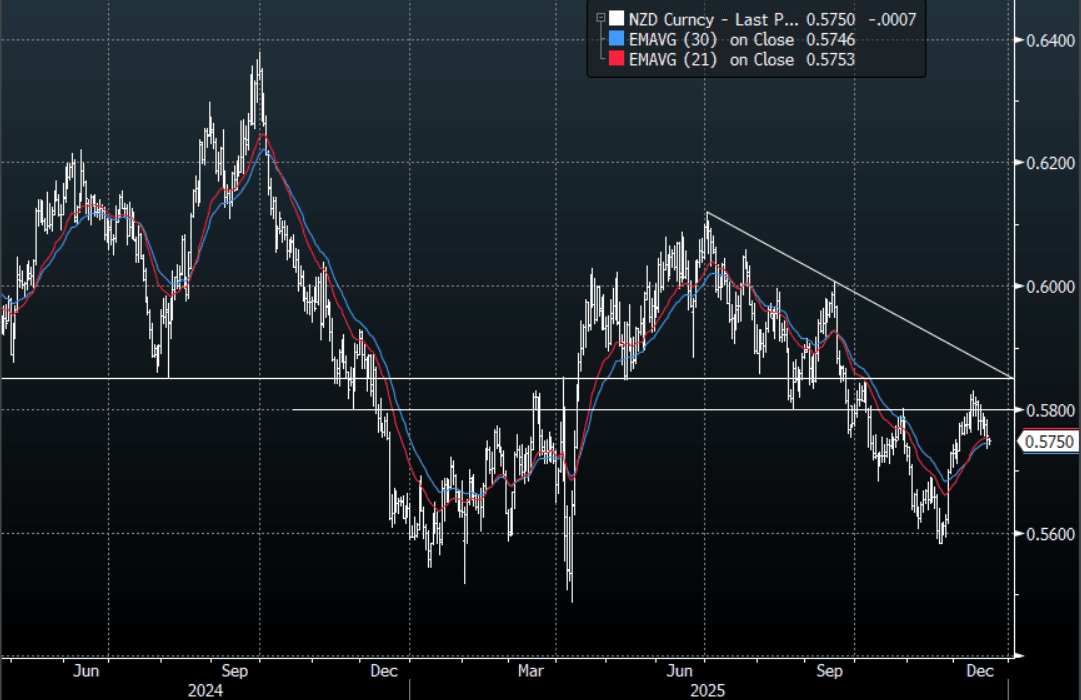
Task: Collapse the NZD Curncy legend tree
Action: (600, 18)
